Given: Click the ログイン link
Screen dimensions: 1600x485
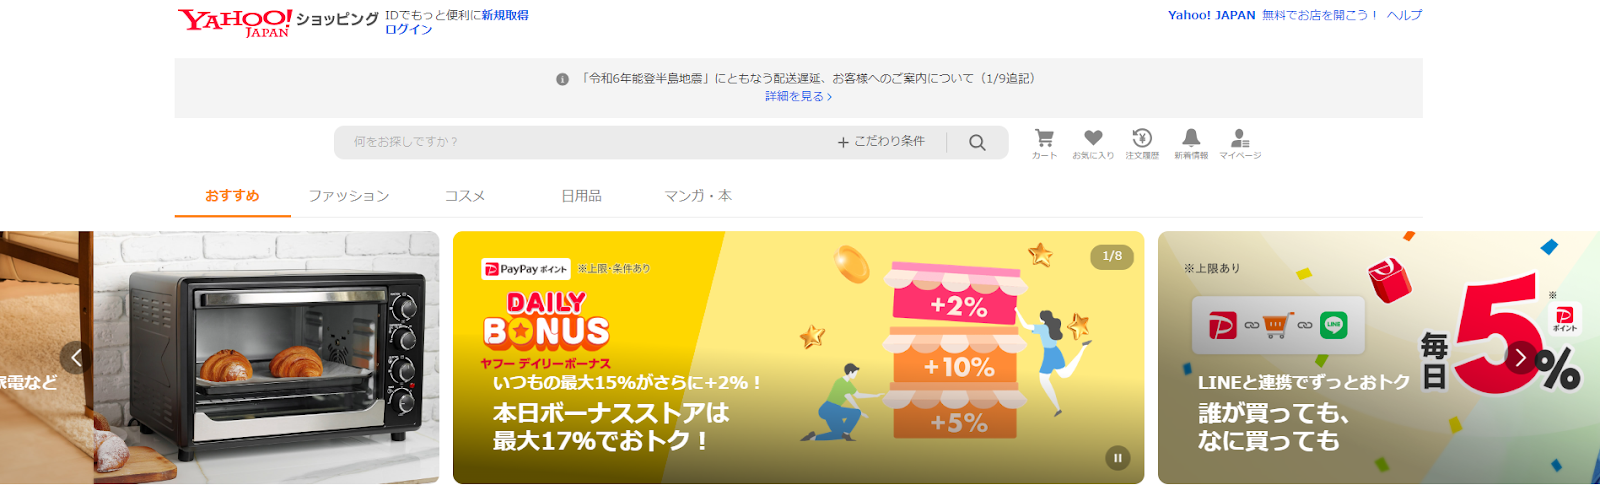Looking at the screenshot, I should [x=409, y=30].
